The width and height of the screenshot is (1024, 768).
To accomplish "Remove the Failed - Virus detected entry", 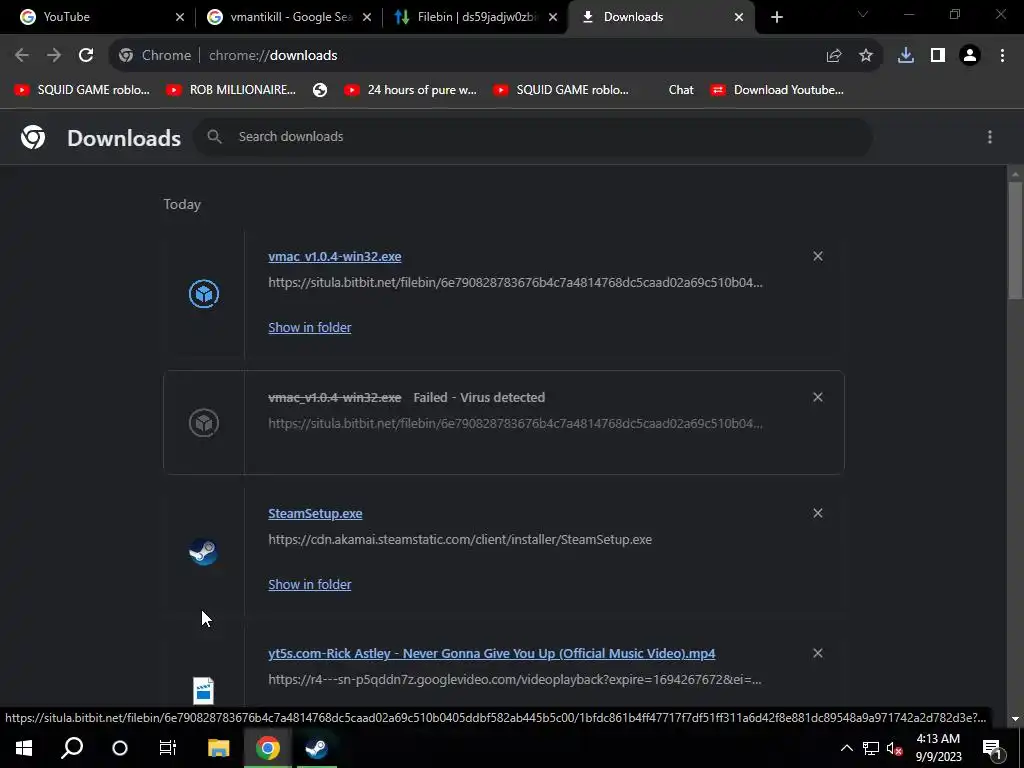I will pyautogui.click(x=818, y=397).
